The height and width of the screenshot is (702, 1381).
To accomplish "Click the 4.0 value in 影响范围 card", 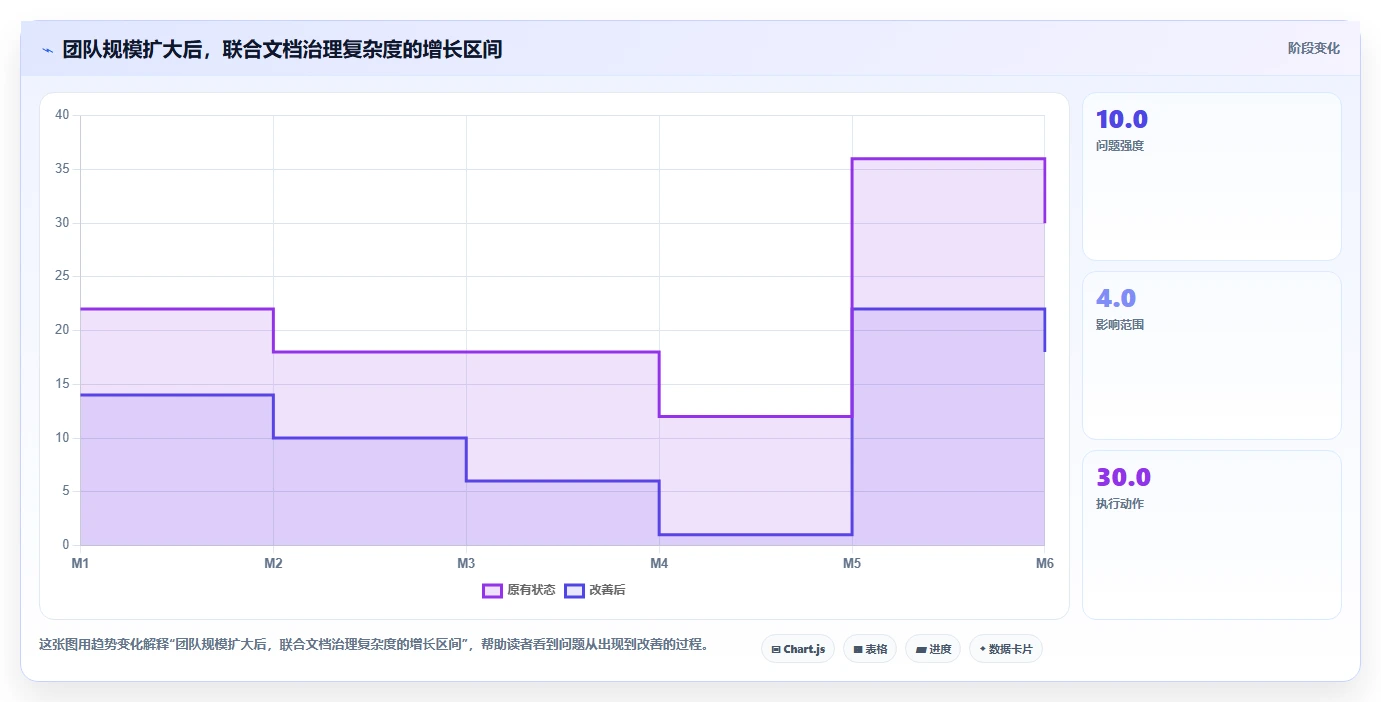I will point(1116,298).
